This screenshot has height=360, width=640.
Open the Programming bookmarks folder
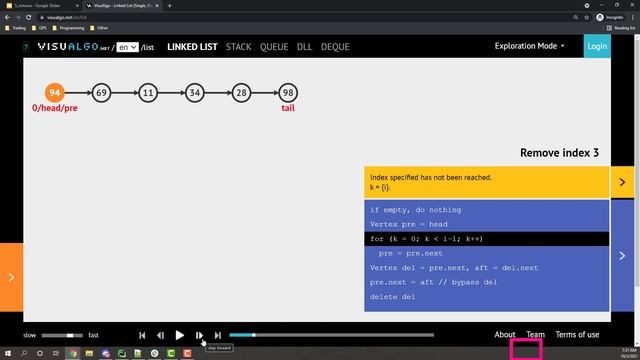coord(68,28)
